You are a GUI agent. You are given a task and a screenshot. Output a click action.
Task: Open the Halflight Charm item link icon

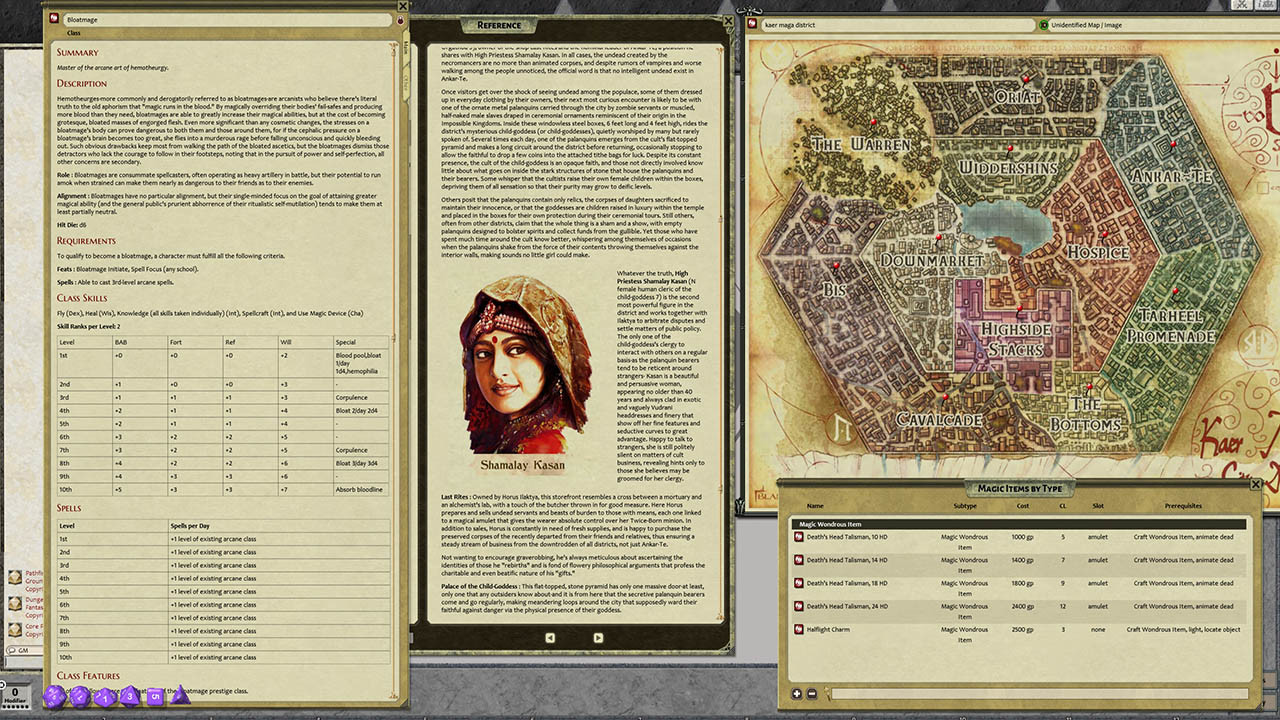[798, 630]
